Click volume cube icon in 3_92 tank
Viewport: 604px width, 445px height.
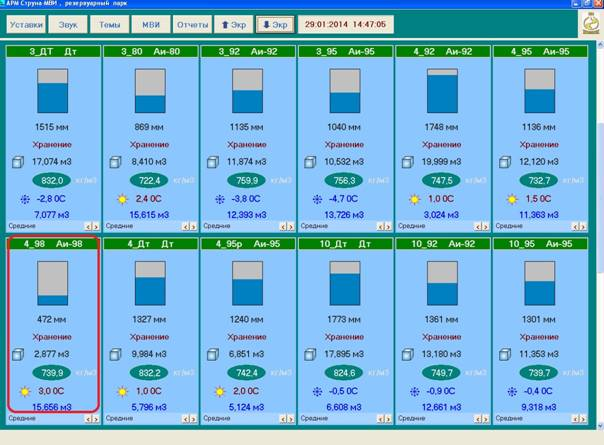(213, 162)
